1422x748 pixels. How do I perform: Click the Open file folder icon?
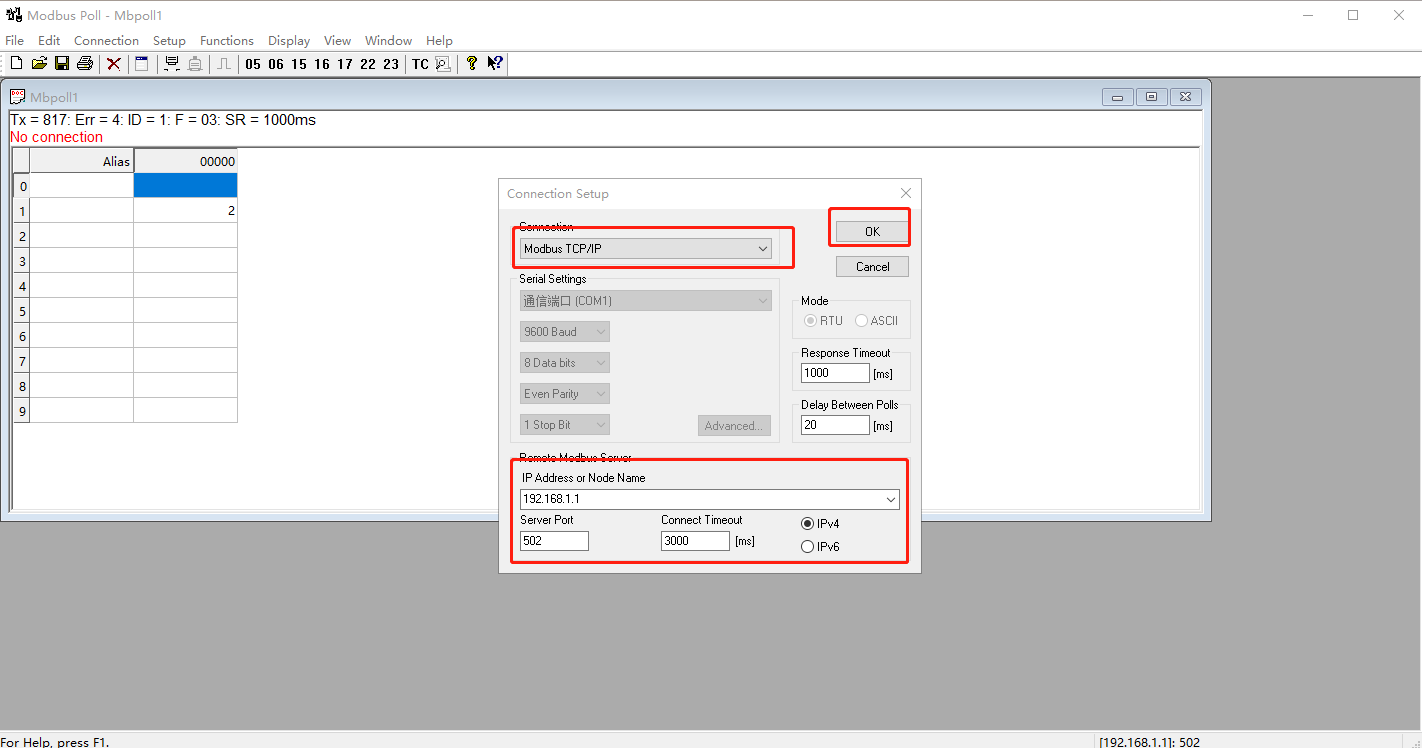tap(39, 64)
